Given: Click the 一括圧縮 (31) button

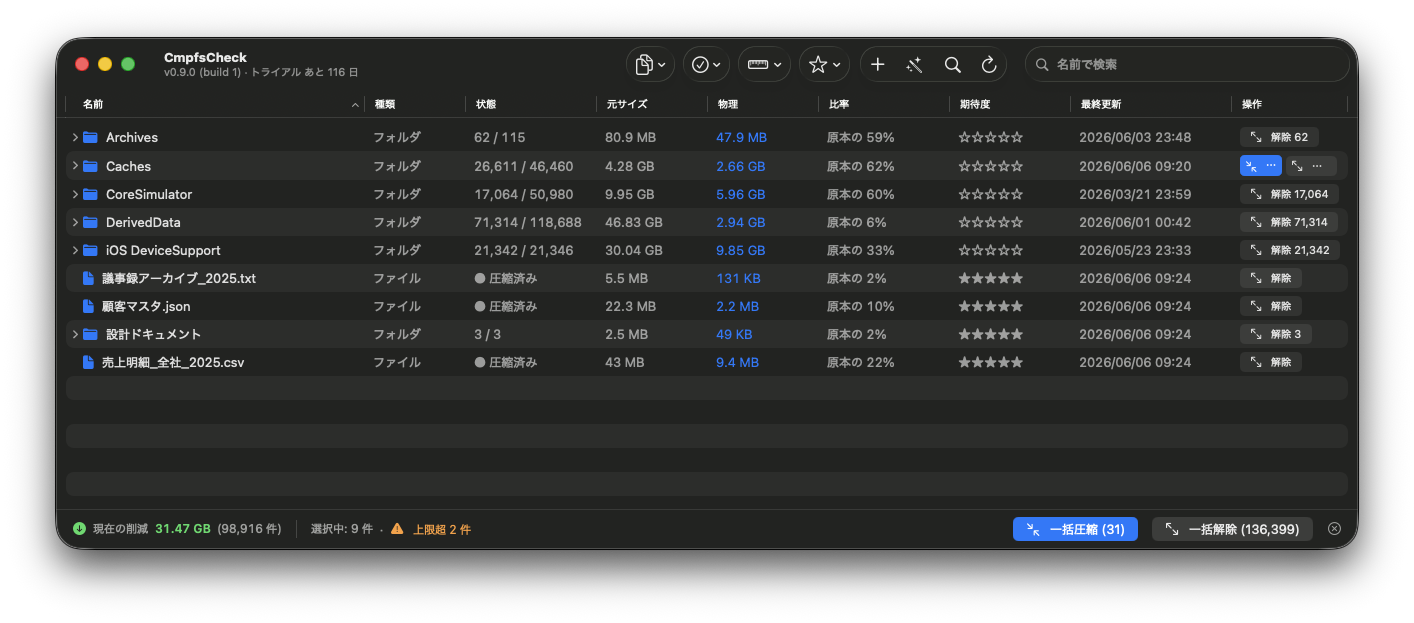Looking at the screenshot, I should tap(1075, 529).
